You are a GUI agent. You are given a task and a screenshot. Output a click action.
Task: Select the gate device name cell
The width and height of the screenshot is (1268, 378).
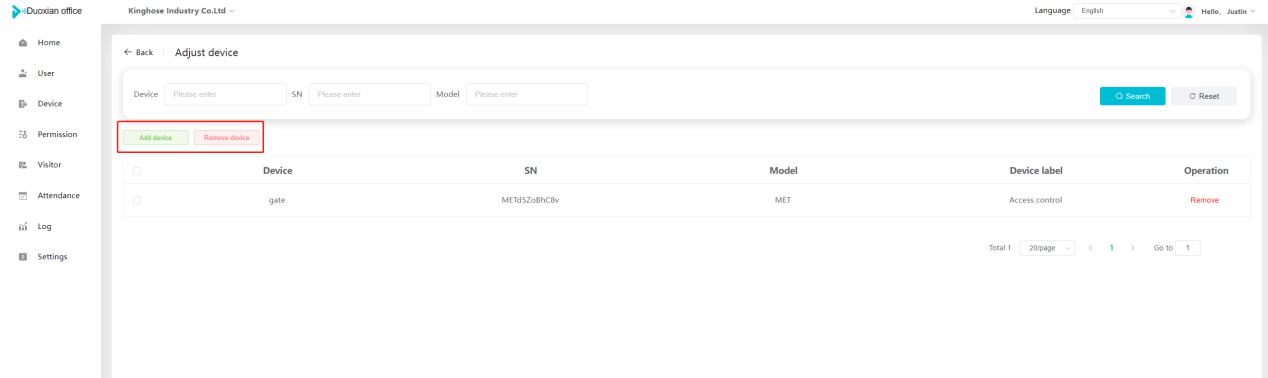coord(277,200)
